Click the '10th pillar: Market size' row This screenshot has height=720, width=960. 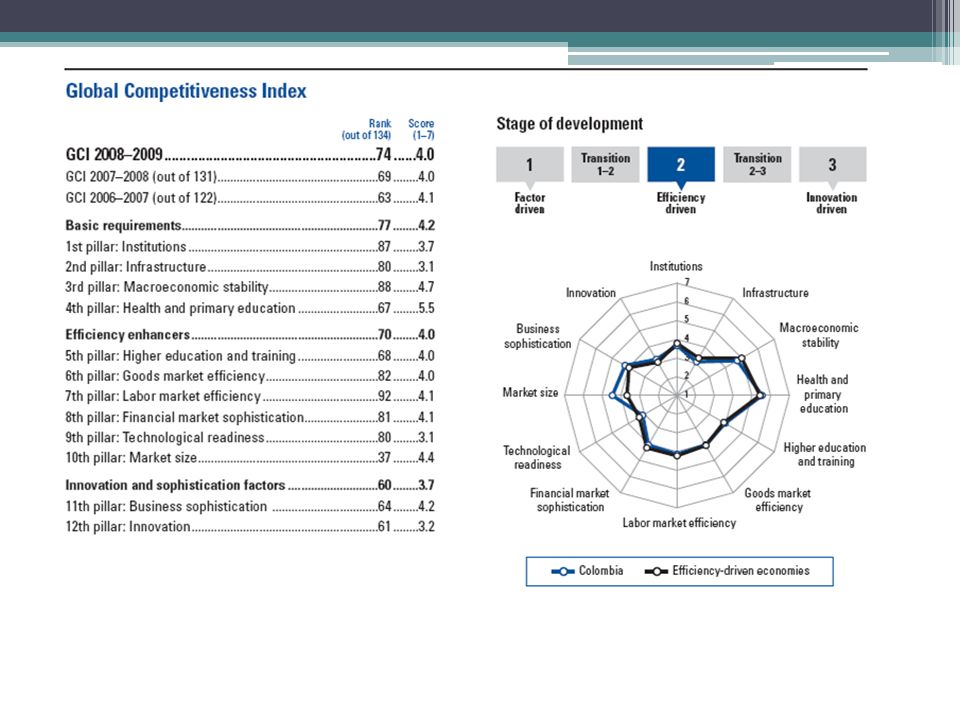pos(250,457)
